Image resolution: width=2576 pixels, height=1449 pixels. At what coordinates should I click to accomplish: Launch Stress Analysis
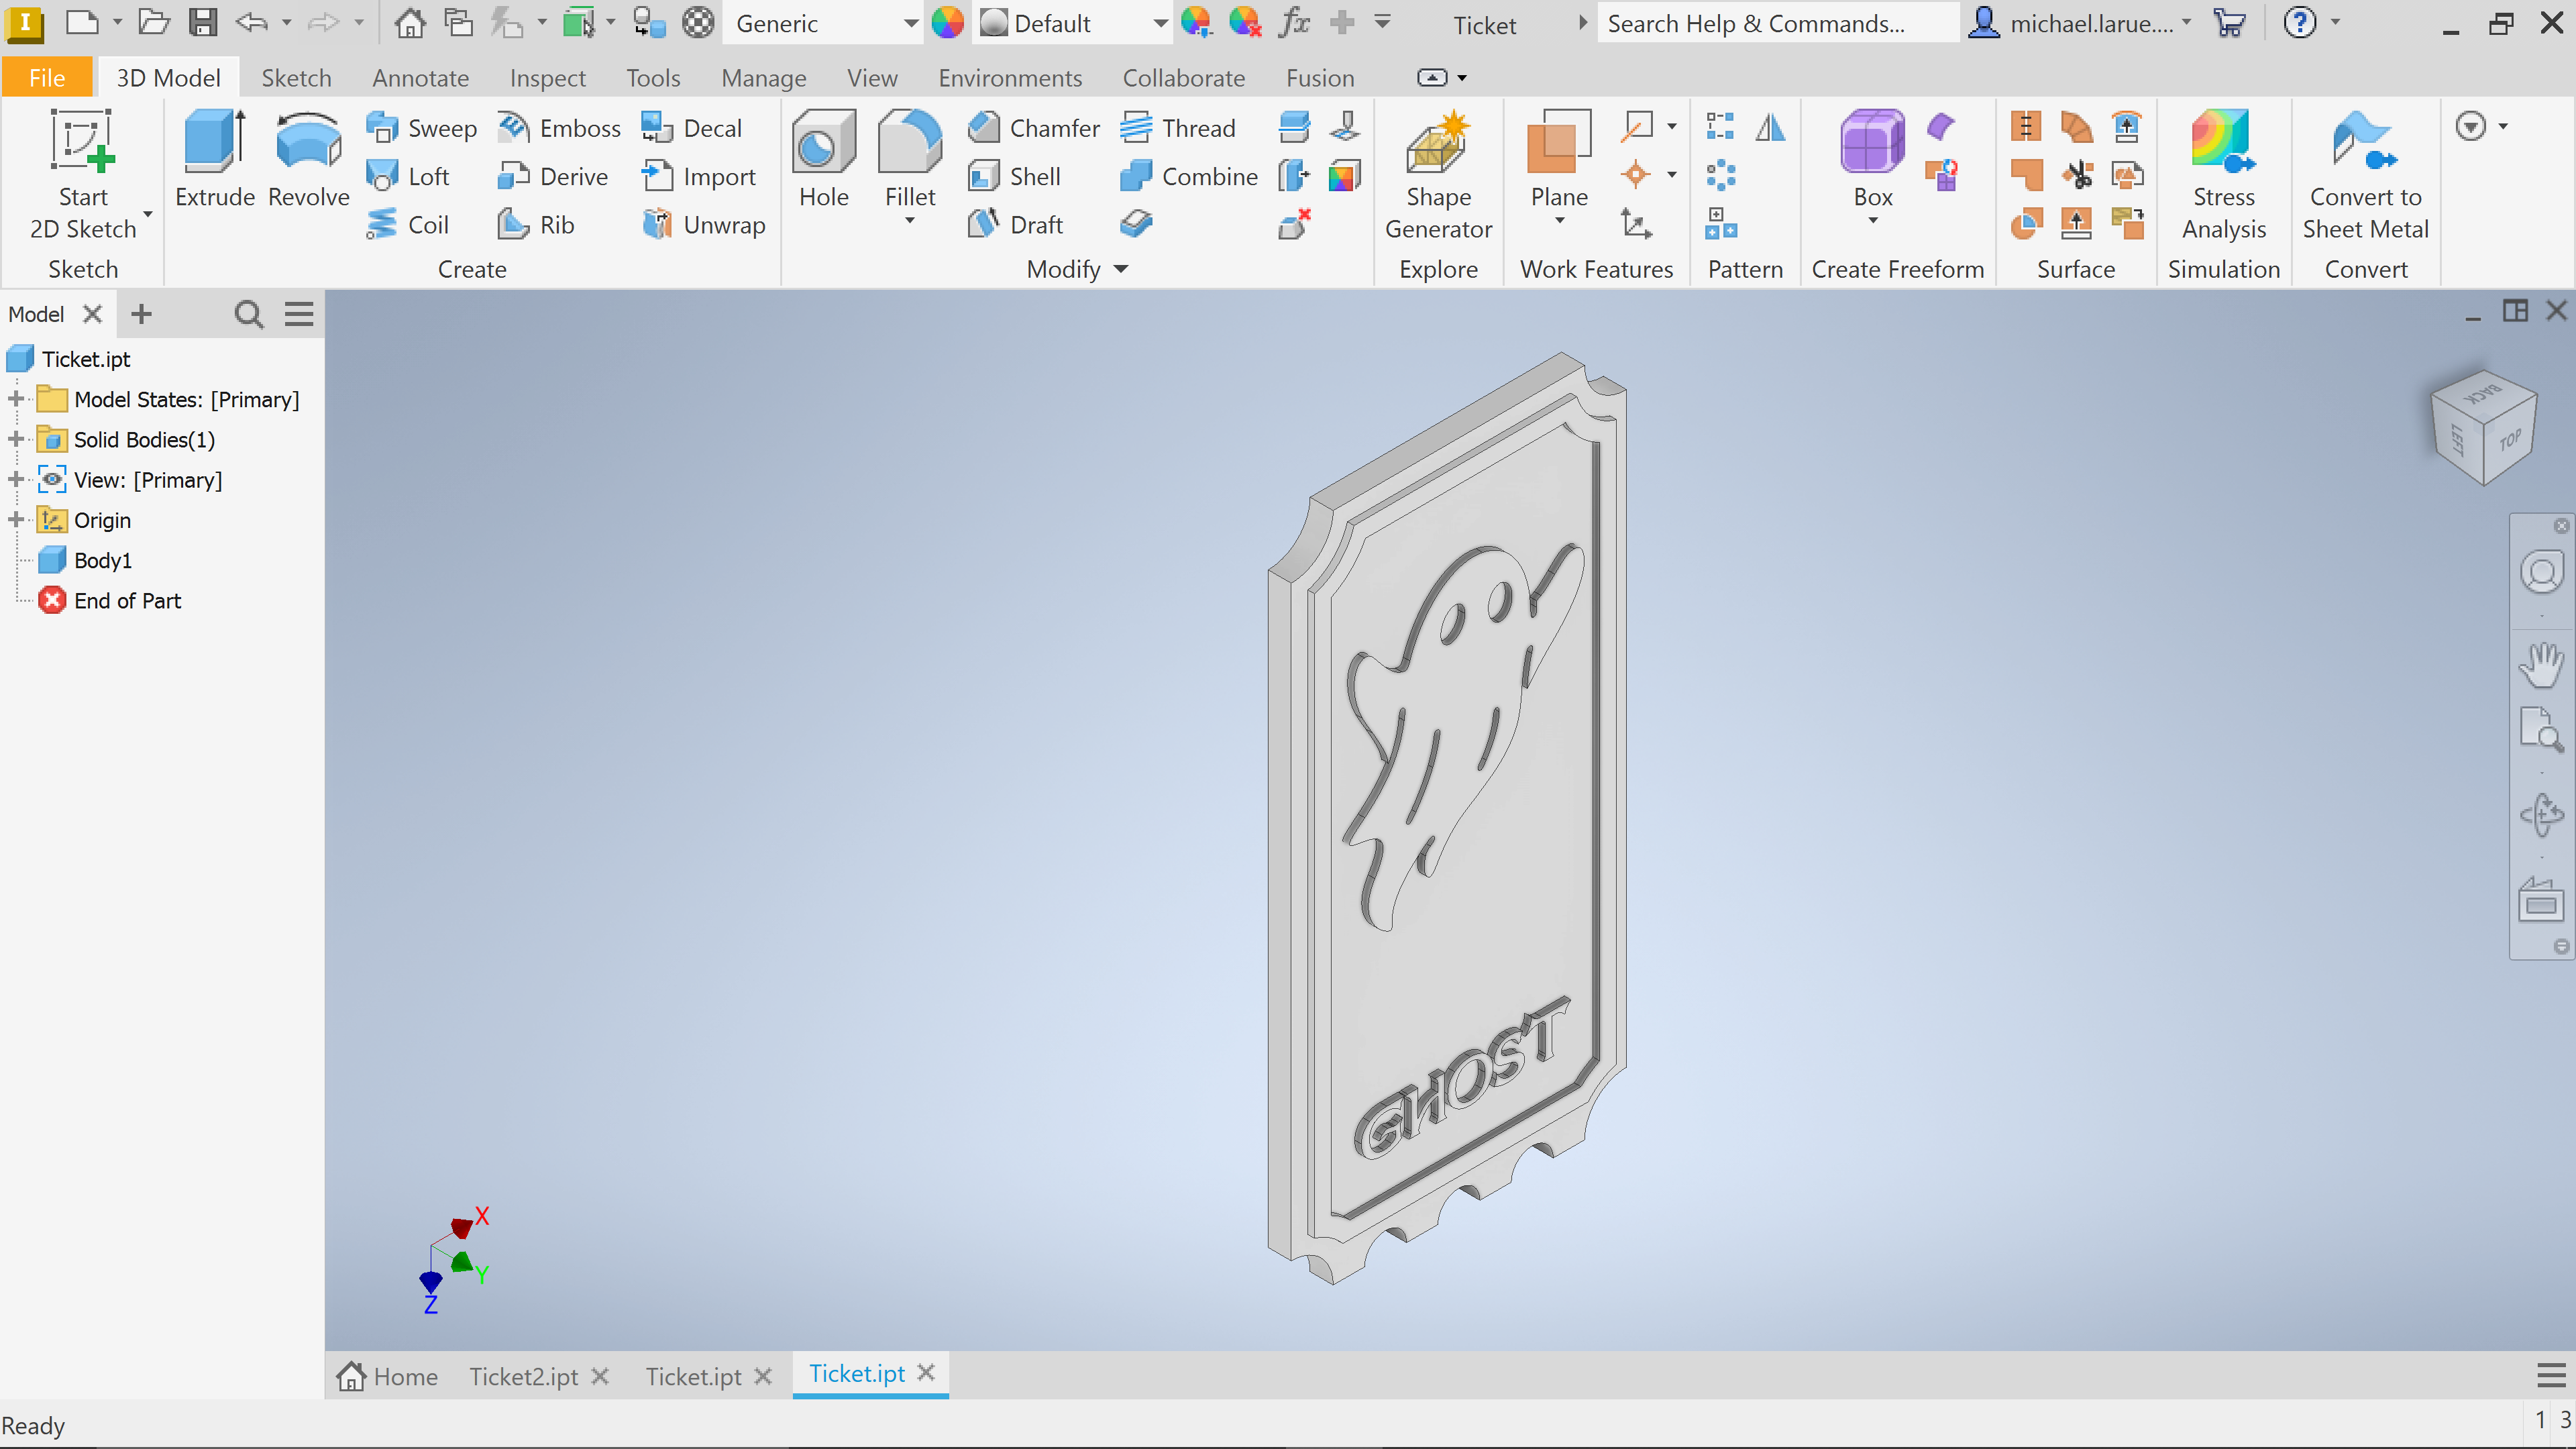pyautogui.click(x=2223, y=175)
